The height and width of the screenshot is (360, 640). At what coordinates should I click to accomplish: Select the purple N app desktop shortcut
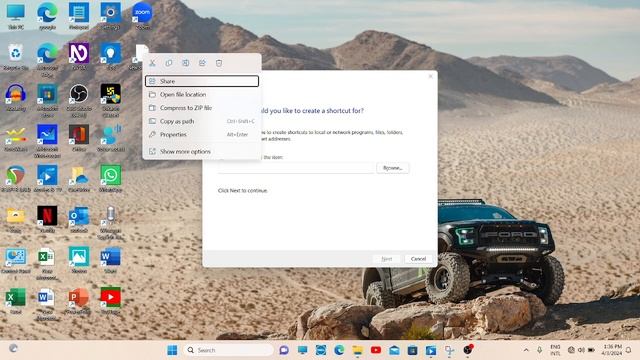79,56
